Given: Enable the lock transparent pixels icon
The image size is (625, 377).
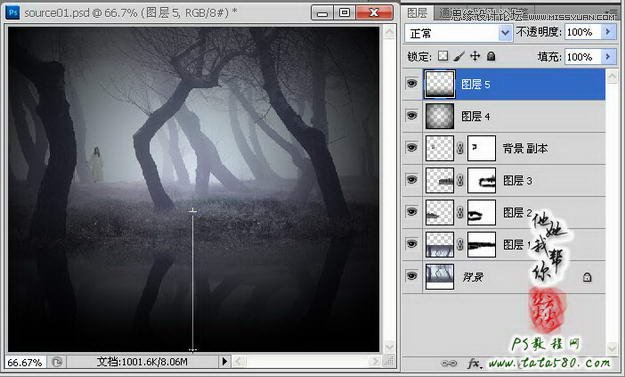Looking at the screenshot, I should pos(443,56).
